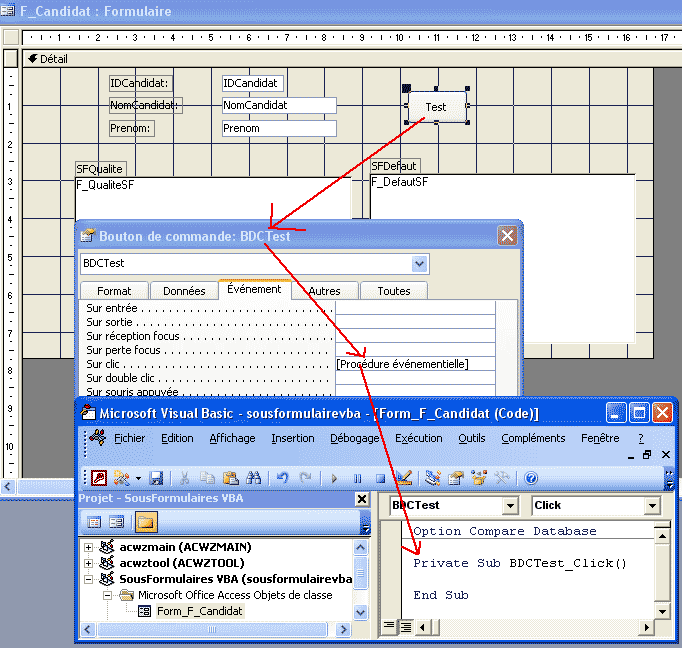Open Find with the binoculars icon
682x648 pixels.
[254, 478]
